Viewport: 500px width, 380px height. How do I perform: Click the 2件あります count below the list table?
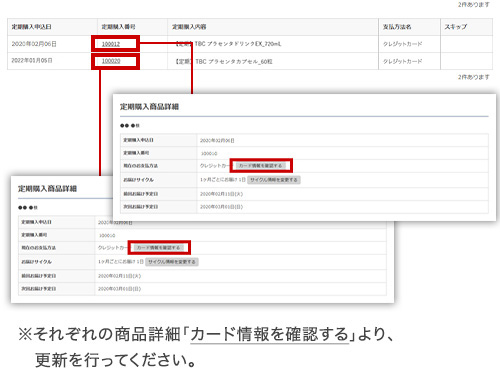tap(474, 77)
